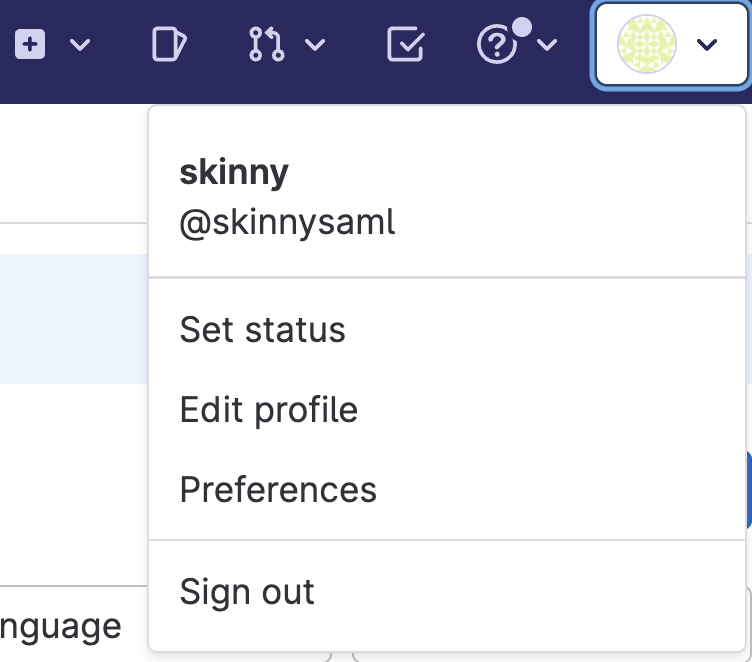Expand the Help menu chevron
The image size is (752, 662).
coord(547,45)
